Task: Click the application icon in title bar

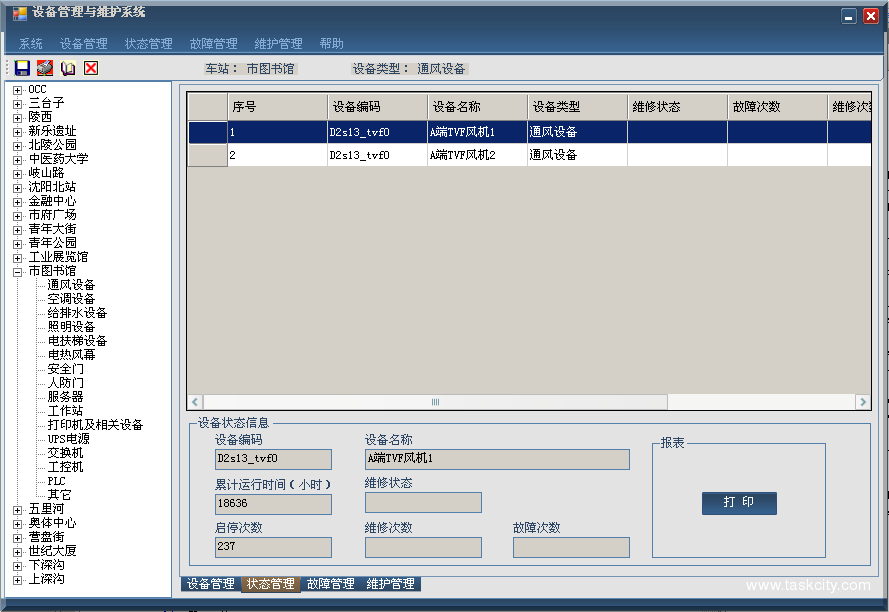Action: [x=19, y=13]
